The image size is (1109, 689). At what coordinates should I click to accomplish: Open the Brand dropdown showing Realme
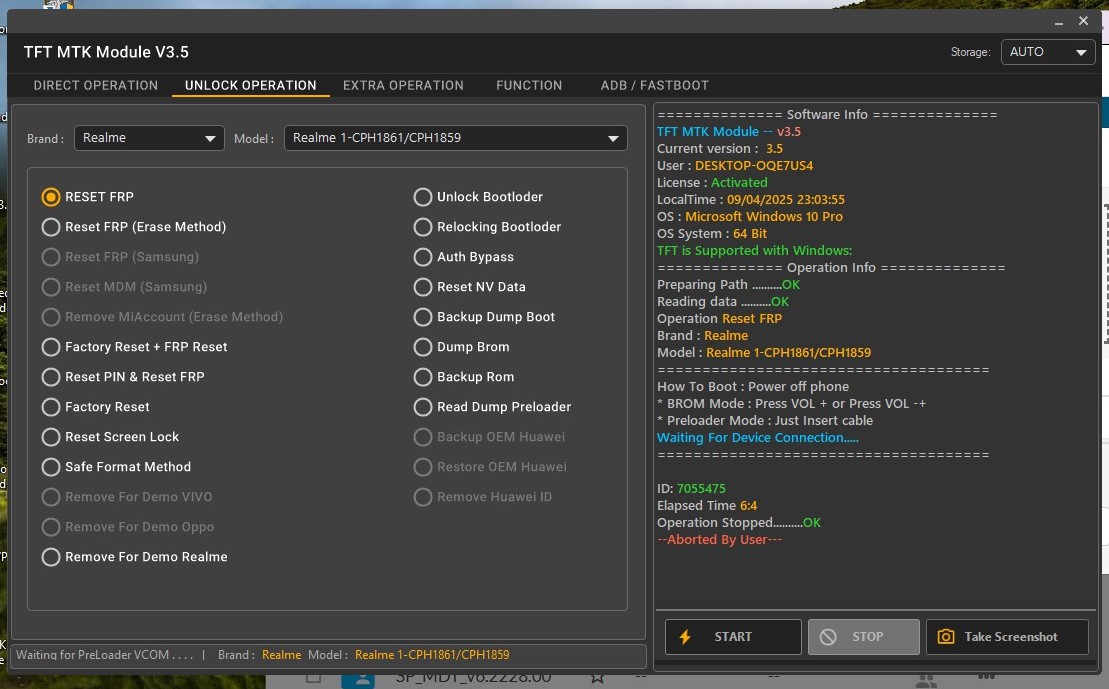pos(149,138)
